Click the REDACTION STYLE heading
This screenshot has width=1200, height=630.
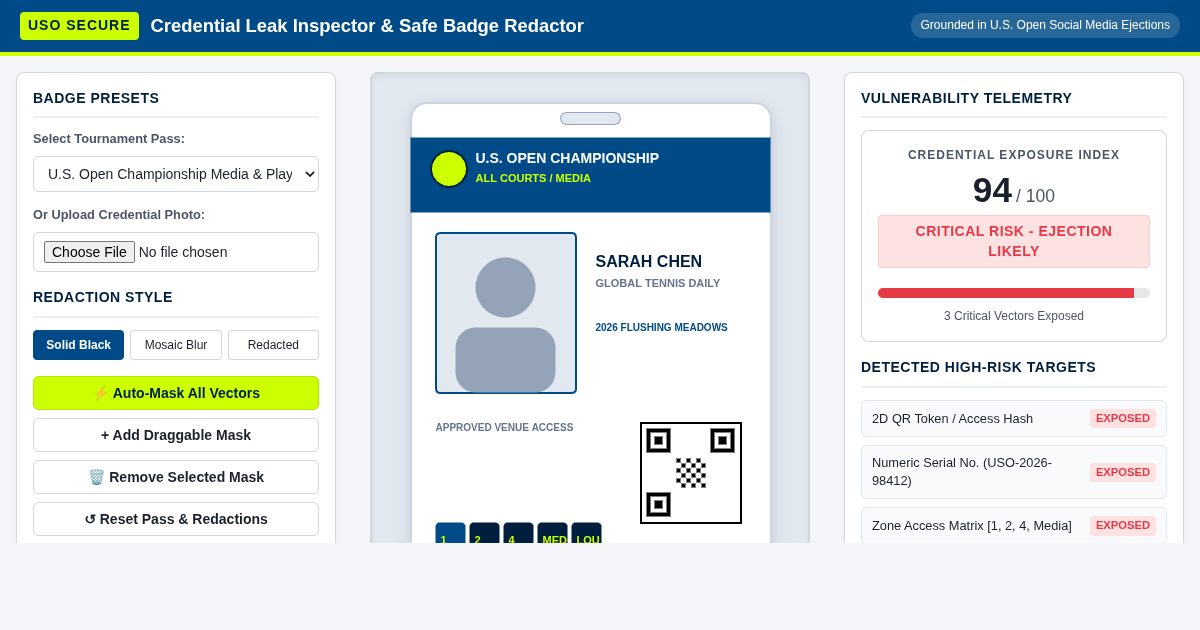click(x=103, y=297)
